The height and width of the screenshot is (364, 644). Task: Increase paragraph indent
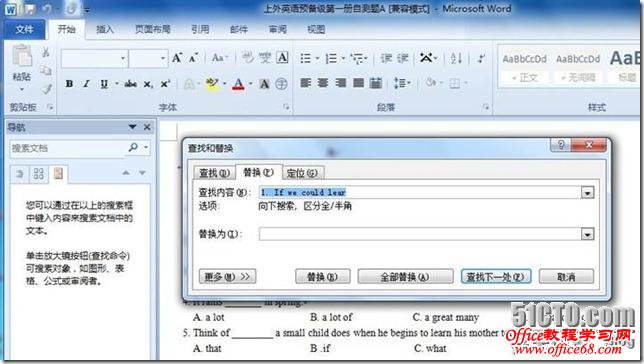402,58
